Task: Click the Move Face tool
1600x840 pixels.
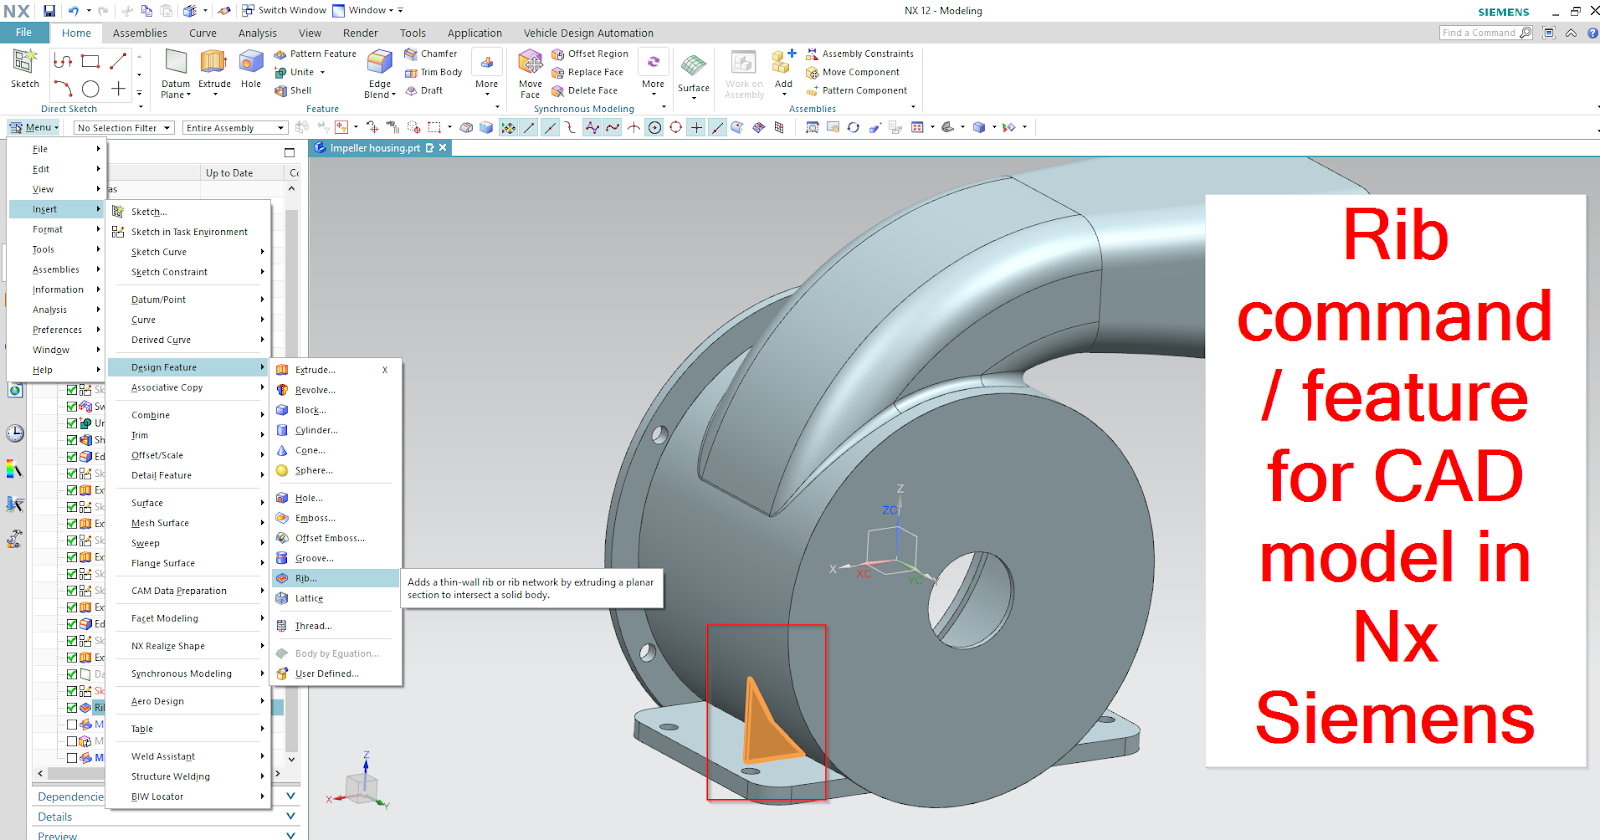Action: 530,74
